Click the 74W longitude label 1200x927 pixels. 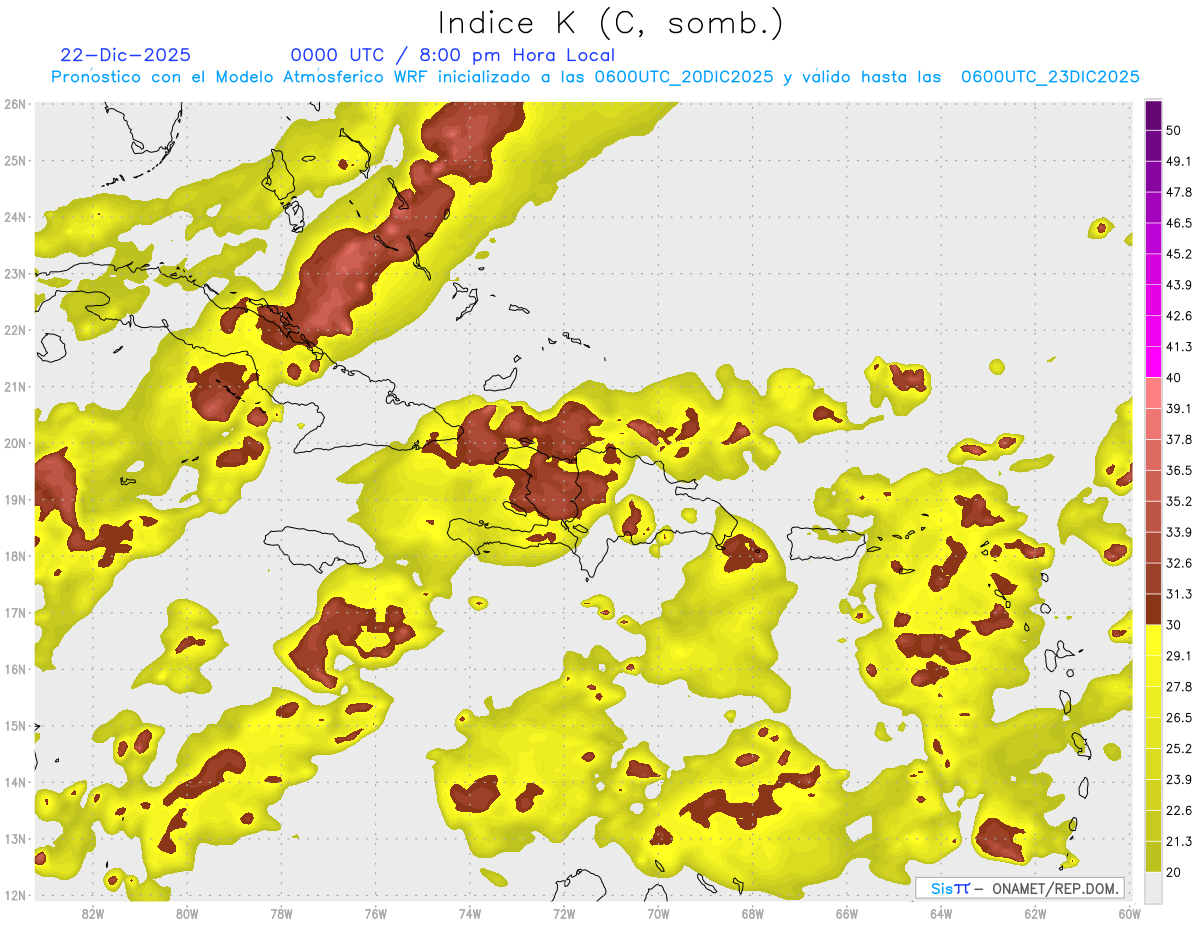pyautogui.click(x=470, y=914)
